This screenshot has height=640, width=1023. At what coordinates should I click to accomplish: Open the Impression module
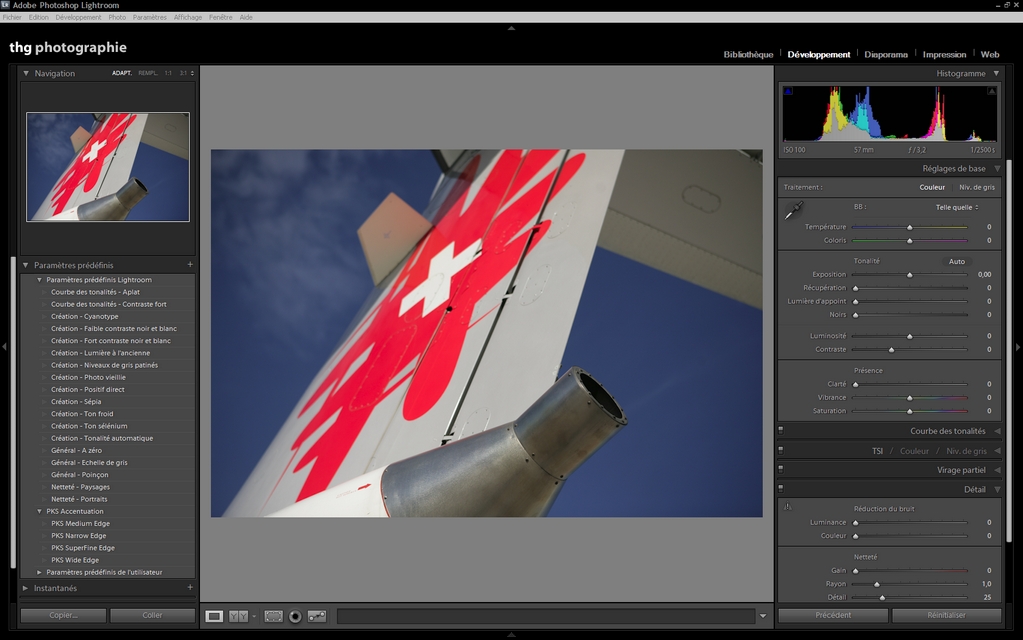(x=944, y=55)
